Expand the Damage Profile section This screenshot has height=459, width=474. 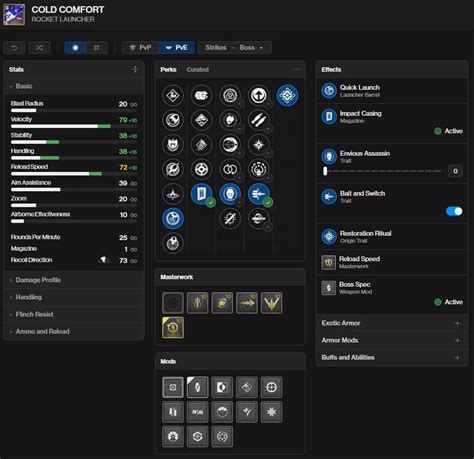pos(74,280)
